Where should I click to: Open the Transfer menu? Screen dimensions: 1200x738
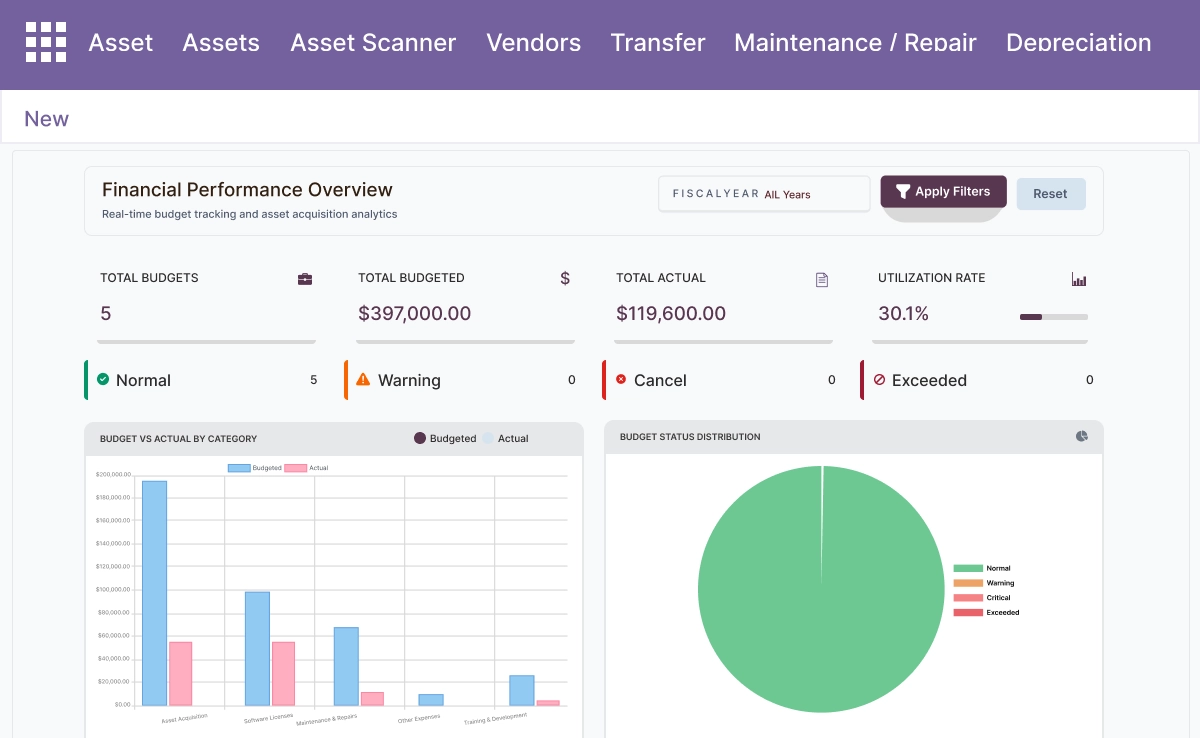tap(658, 43)
